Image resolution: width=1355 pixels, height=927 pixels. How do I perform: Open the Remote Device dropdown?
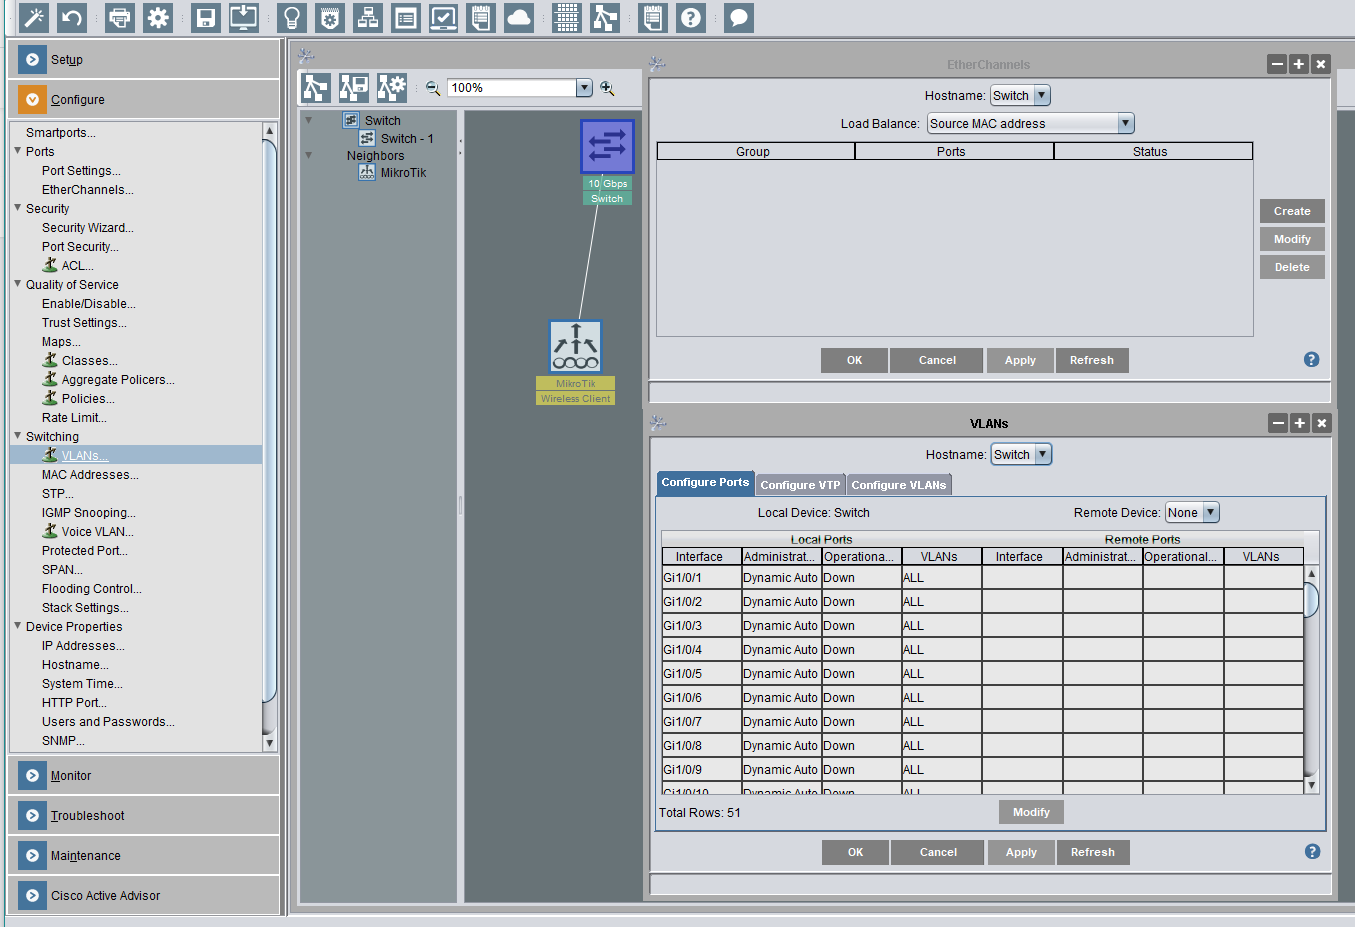coord(1210,513)
